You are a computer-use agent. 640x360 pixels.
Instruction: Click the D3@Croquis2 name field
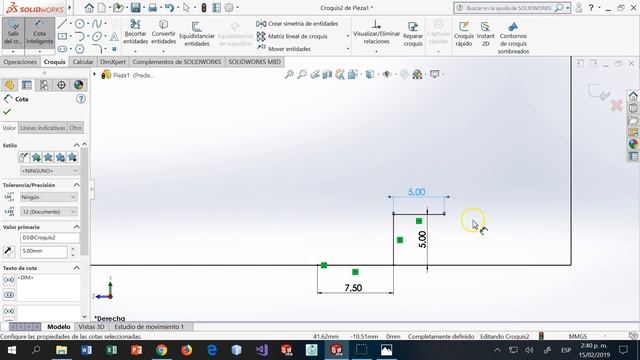point(49,237)
